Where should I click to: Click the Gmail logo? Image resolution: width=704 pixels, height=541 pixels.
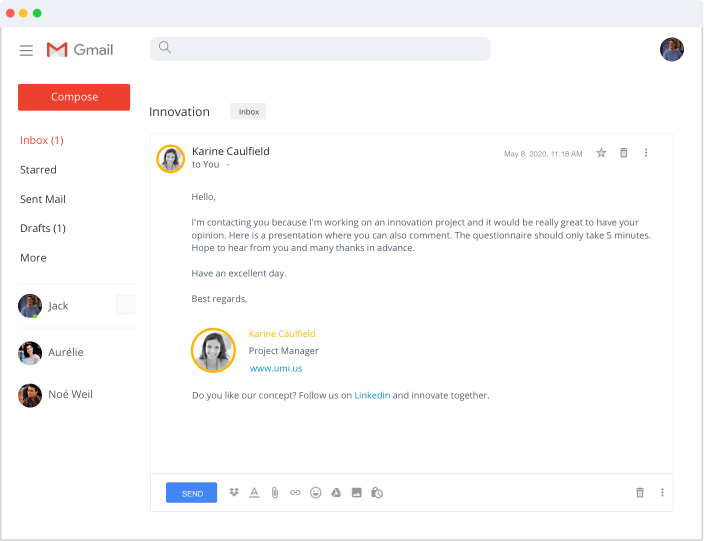tap(80, 49)
